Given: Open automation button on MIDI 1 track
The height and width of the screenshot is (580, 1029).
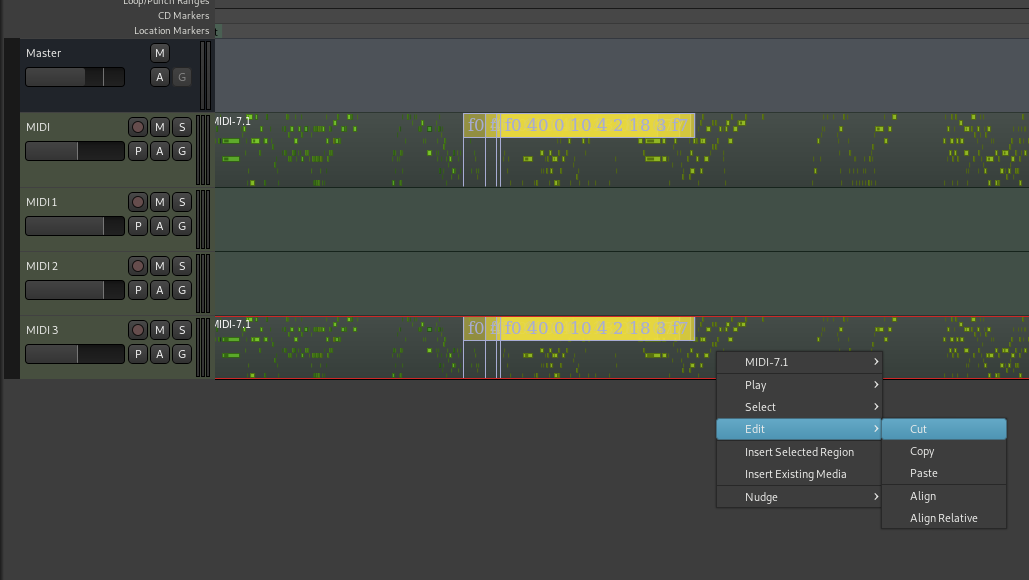Looking at the screenshot, I should tap(160, 226).
